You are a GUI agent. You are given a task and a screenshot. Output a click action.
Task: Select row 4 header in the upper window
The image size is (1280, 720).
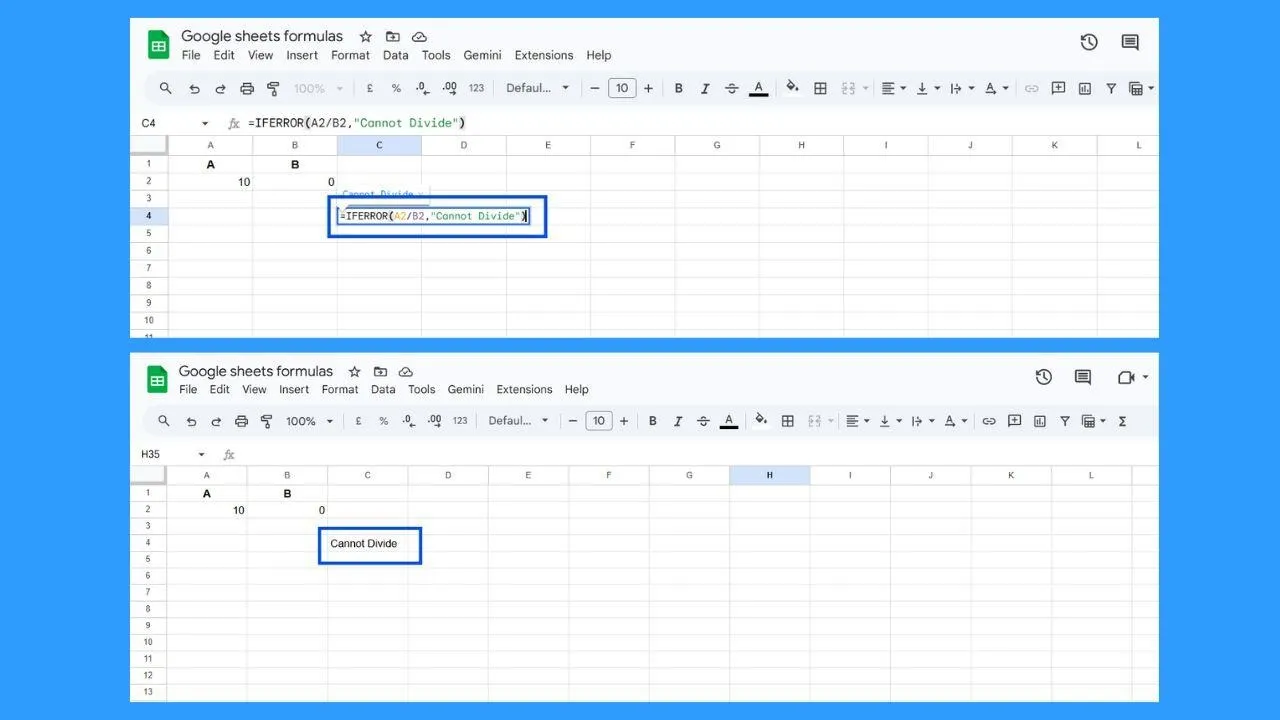point(149,216)
